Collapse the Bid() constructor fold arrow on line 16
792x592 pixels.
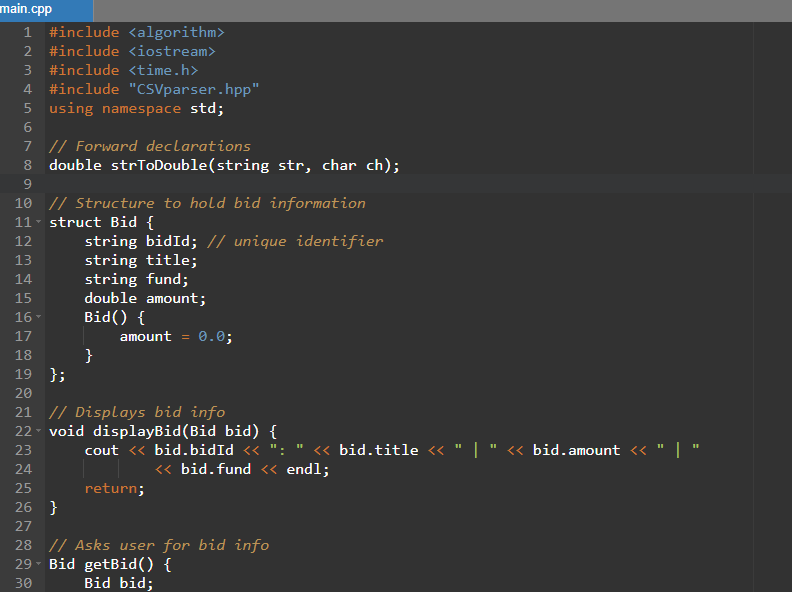coord(38,317)
